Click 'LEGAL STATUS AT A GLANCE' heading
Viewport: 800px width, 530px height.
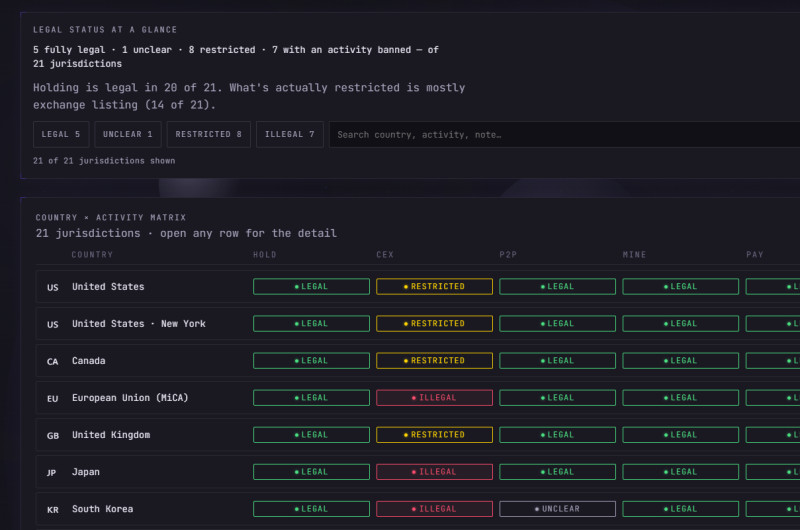click(x=105, y=30)
